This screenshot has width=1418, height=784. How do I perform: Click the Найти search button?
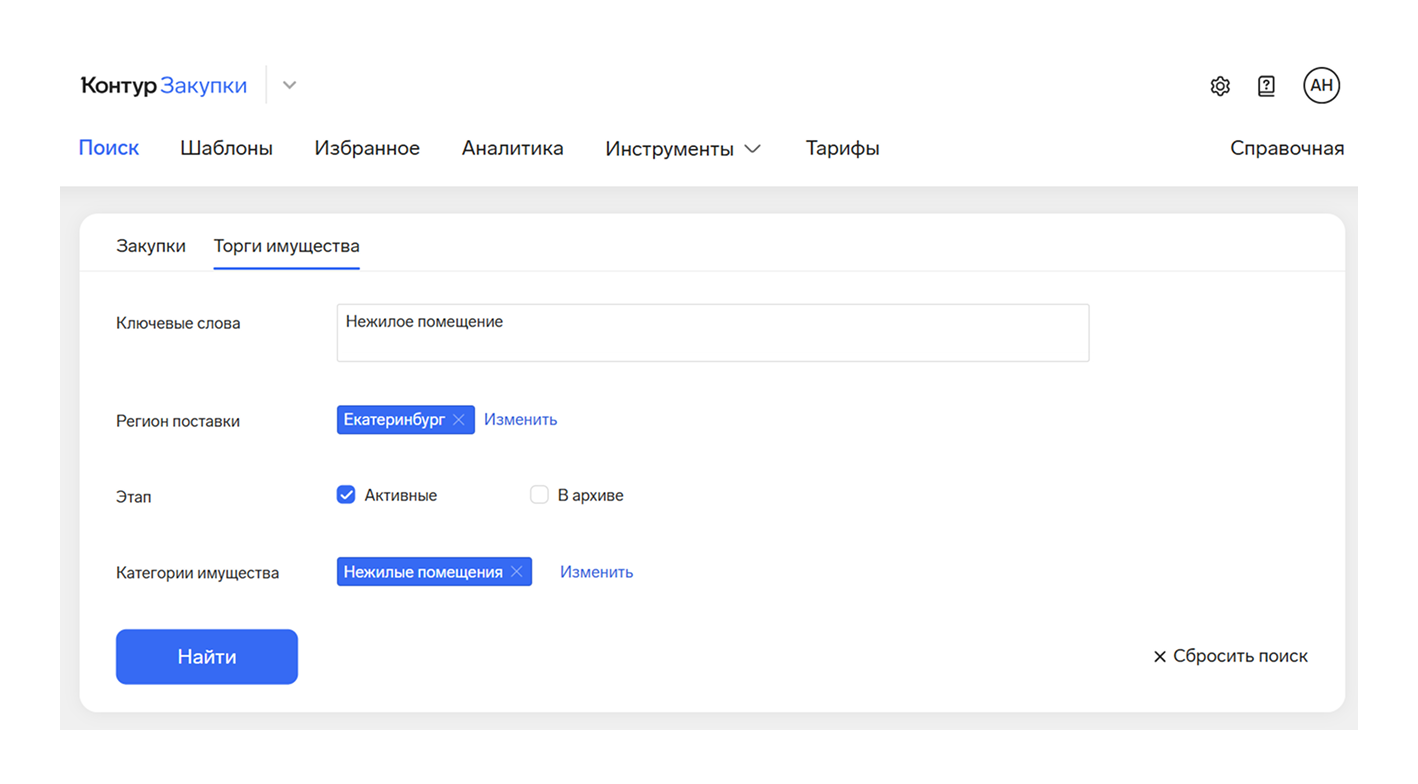tap(207, 657)
